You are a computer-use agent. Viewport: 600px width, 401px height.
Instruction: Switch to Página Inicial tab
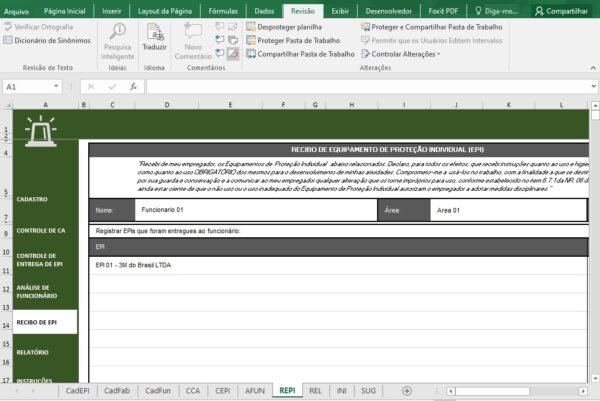click(64, 11)
